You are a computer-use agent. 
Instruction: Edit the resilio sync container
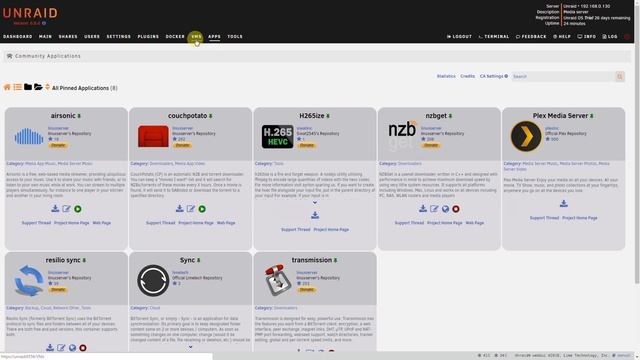point(61,347)
